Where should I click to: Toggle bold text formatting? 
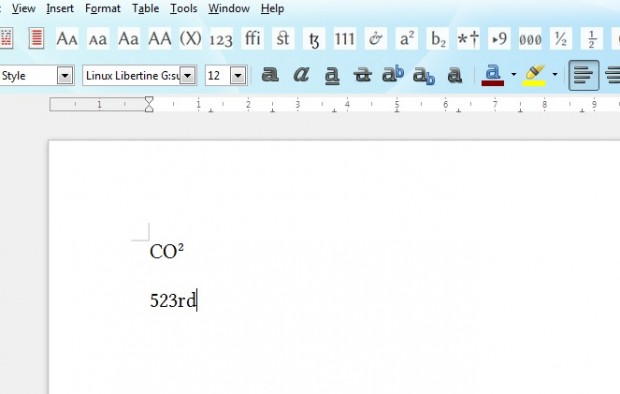coord(270,75)
